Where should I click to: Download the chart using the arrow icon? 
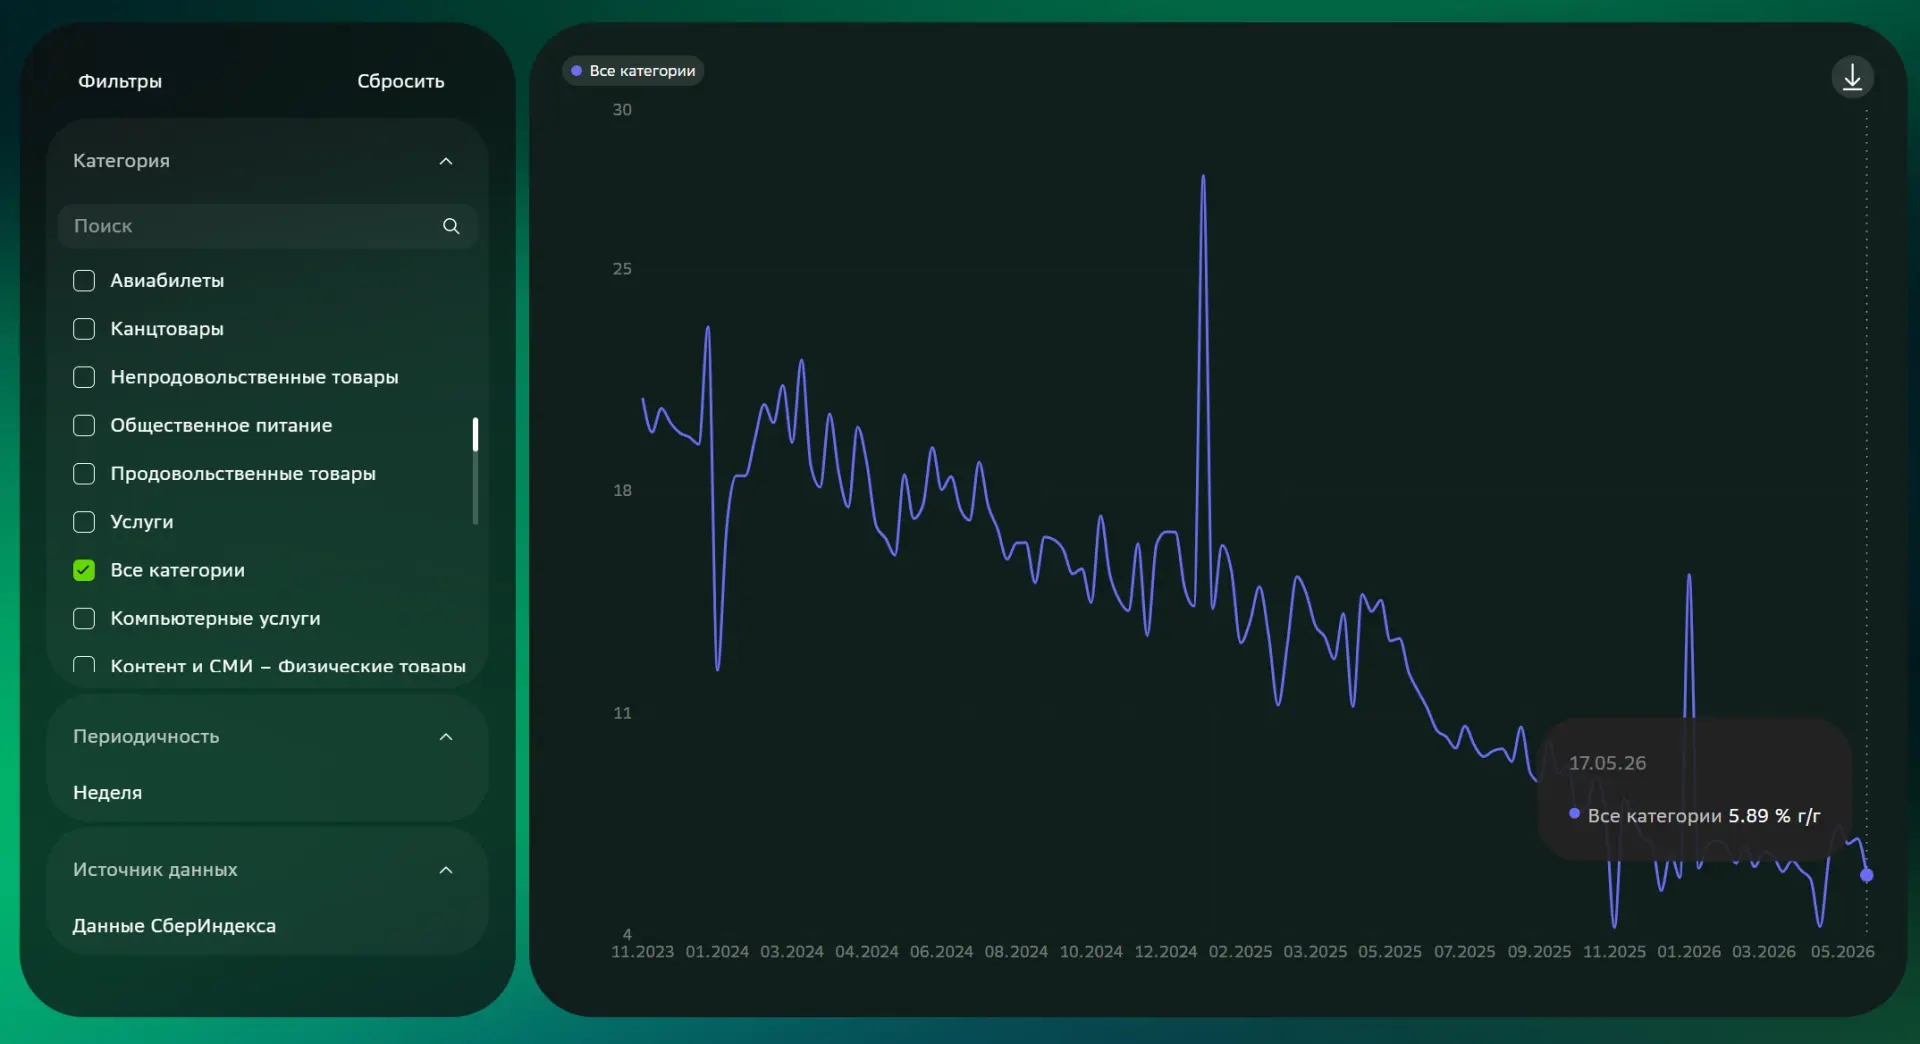[x=1852, y=77]
